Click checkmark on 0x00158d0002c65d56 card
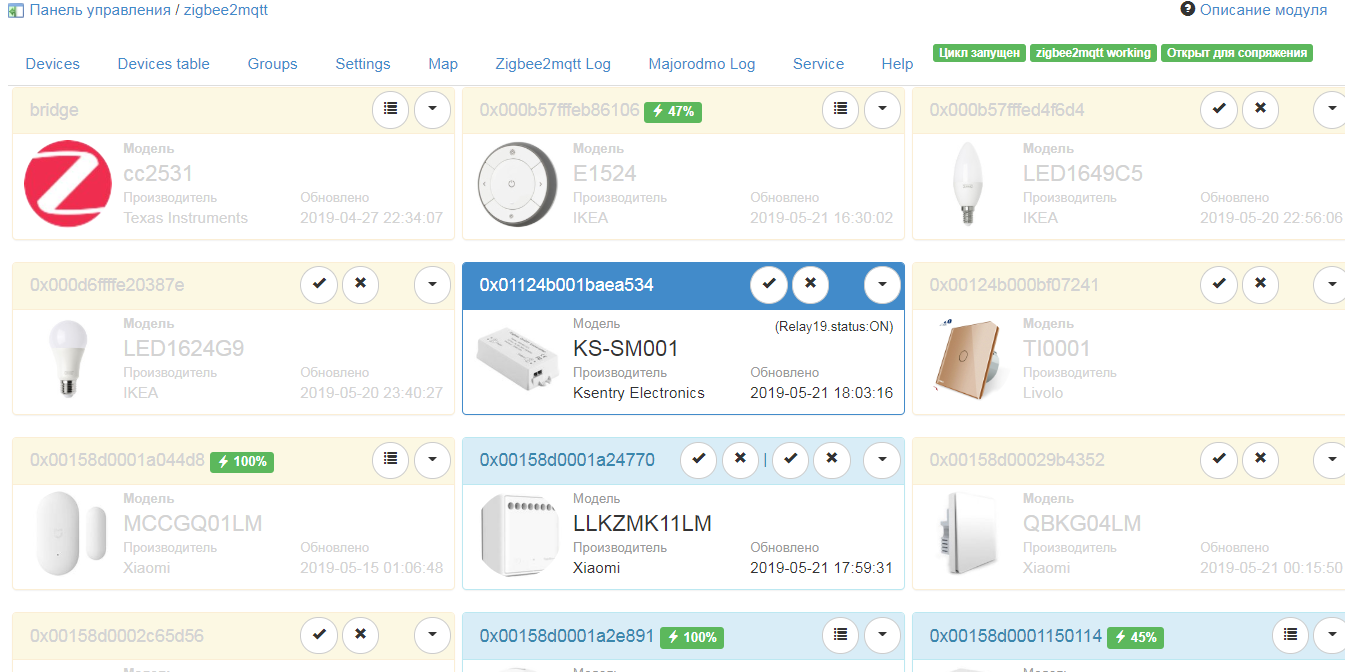This screenshot has height=672, width=1345. point(318,634)
